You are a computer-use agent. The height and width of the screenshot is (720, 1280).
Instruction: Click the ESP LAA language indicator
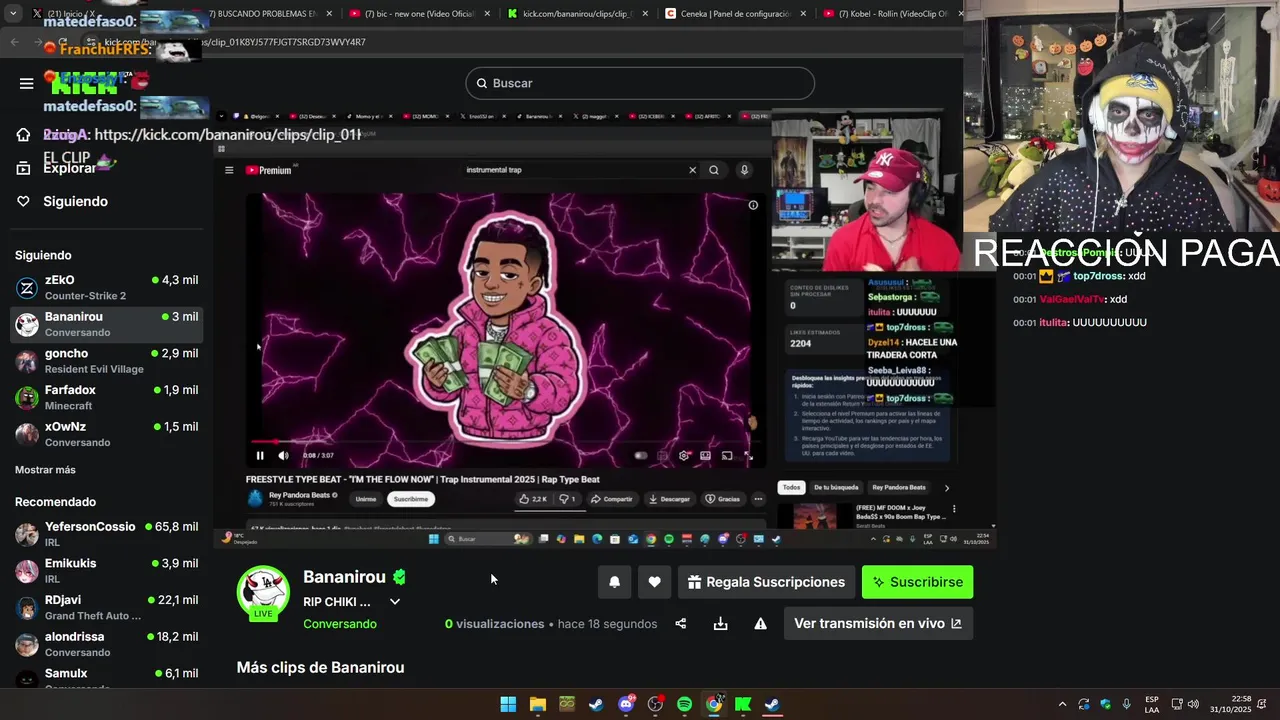[1152, 704]
